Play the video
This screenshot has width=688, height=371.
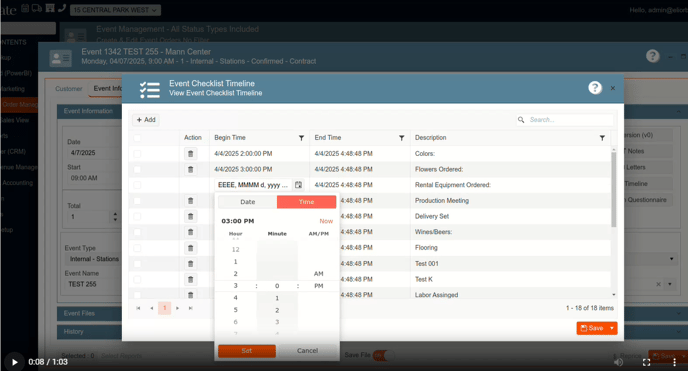[x=14, y=362]
